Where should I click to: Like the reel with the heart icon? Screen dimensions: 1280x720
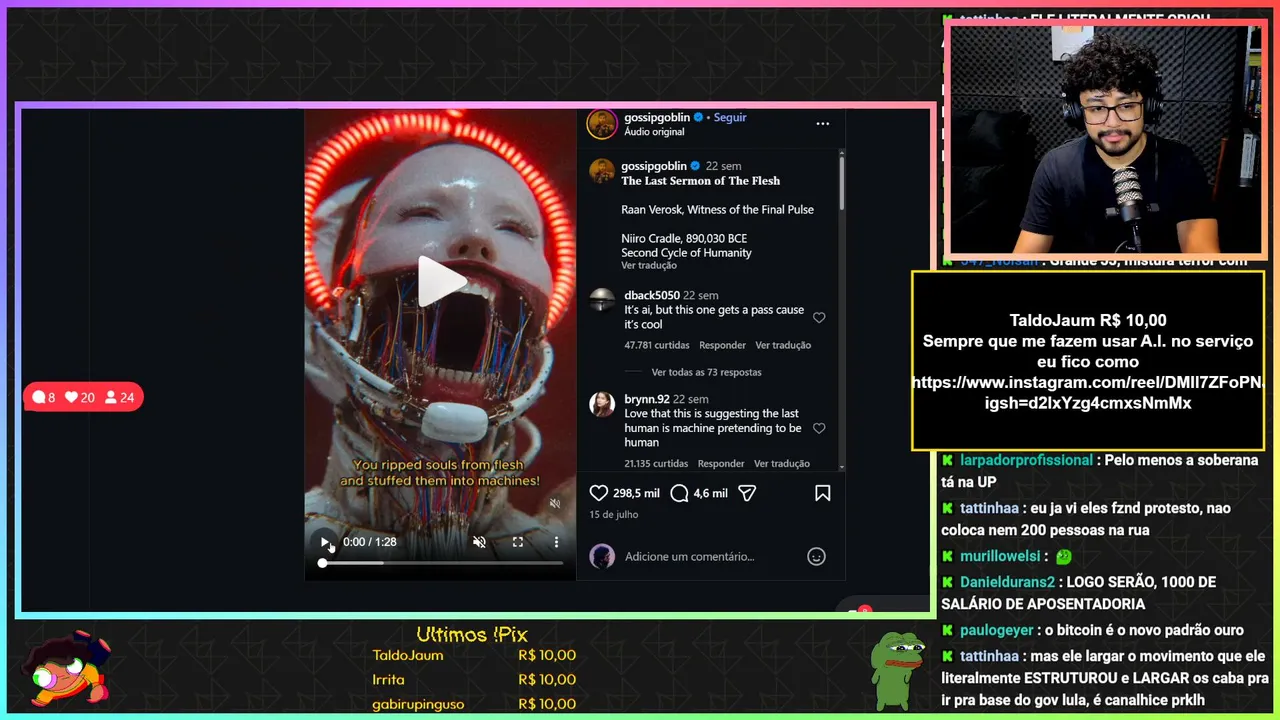[599, 493]
